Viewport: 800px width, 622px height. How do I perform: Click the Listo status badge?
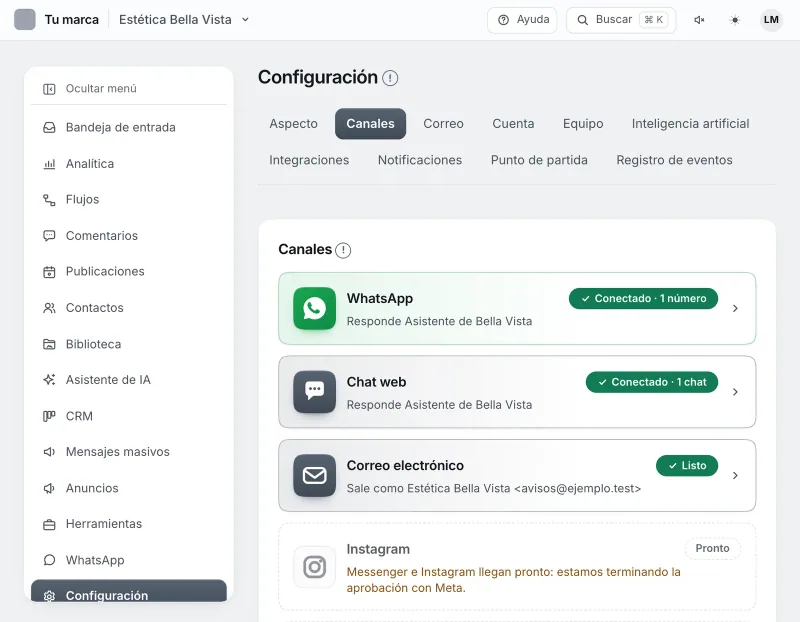pyautogui.click(x=687, y=466)
